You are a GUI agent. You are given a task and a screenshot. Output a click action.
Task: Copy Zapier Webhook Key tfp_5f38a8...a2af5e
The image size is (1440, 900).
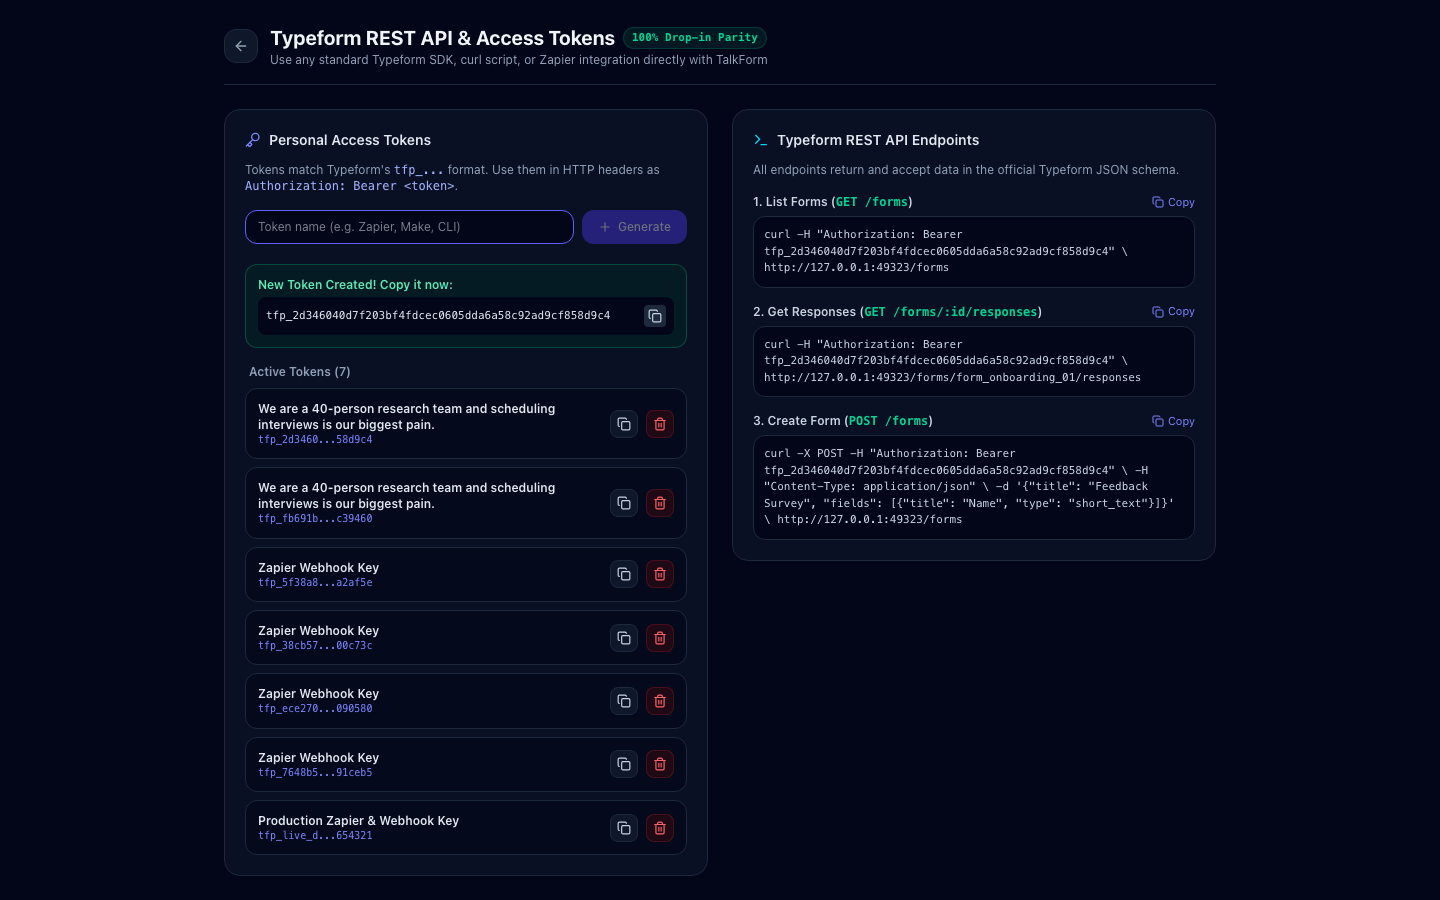pyautogui.click(x=624, y=574)
